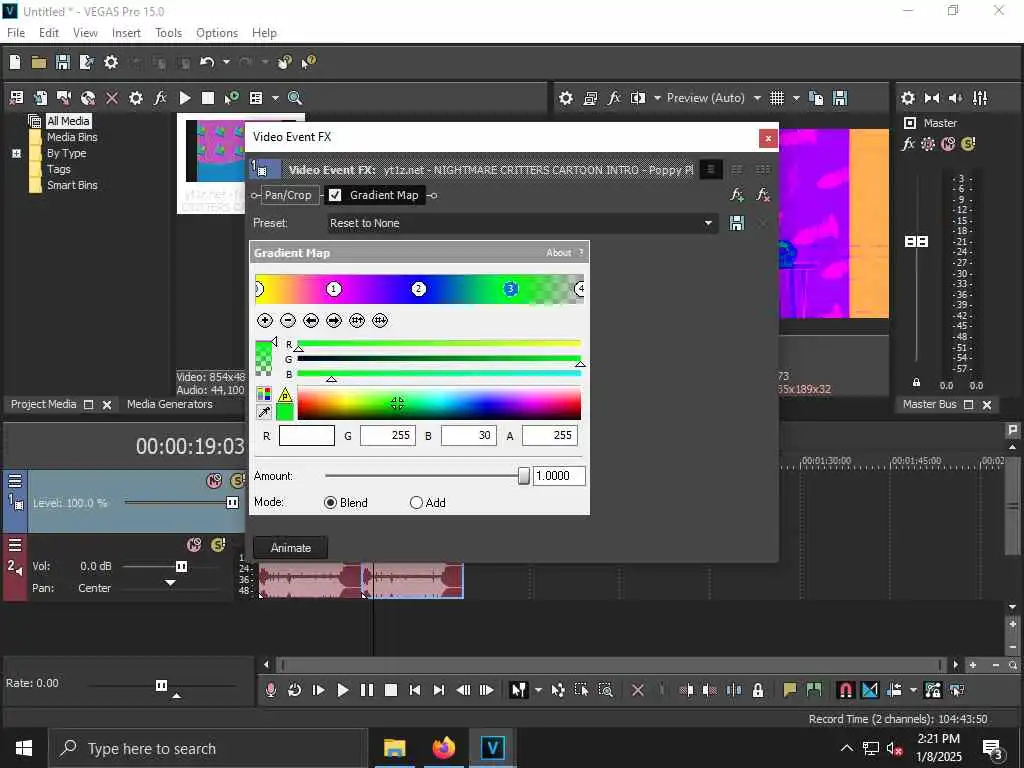Open Master Bus mixer settings gear
The height and width of the screenshot is (768, 1024).
[x=907, y=98]
